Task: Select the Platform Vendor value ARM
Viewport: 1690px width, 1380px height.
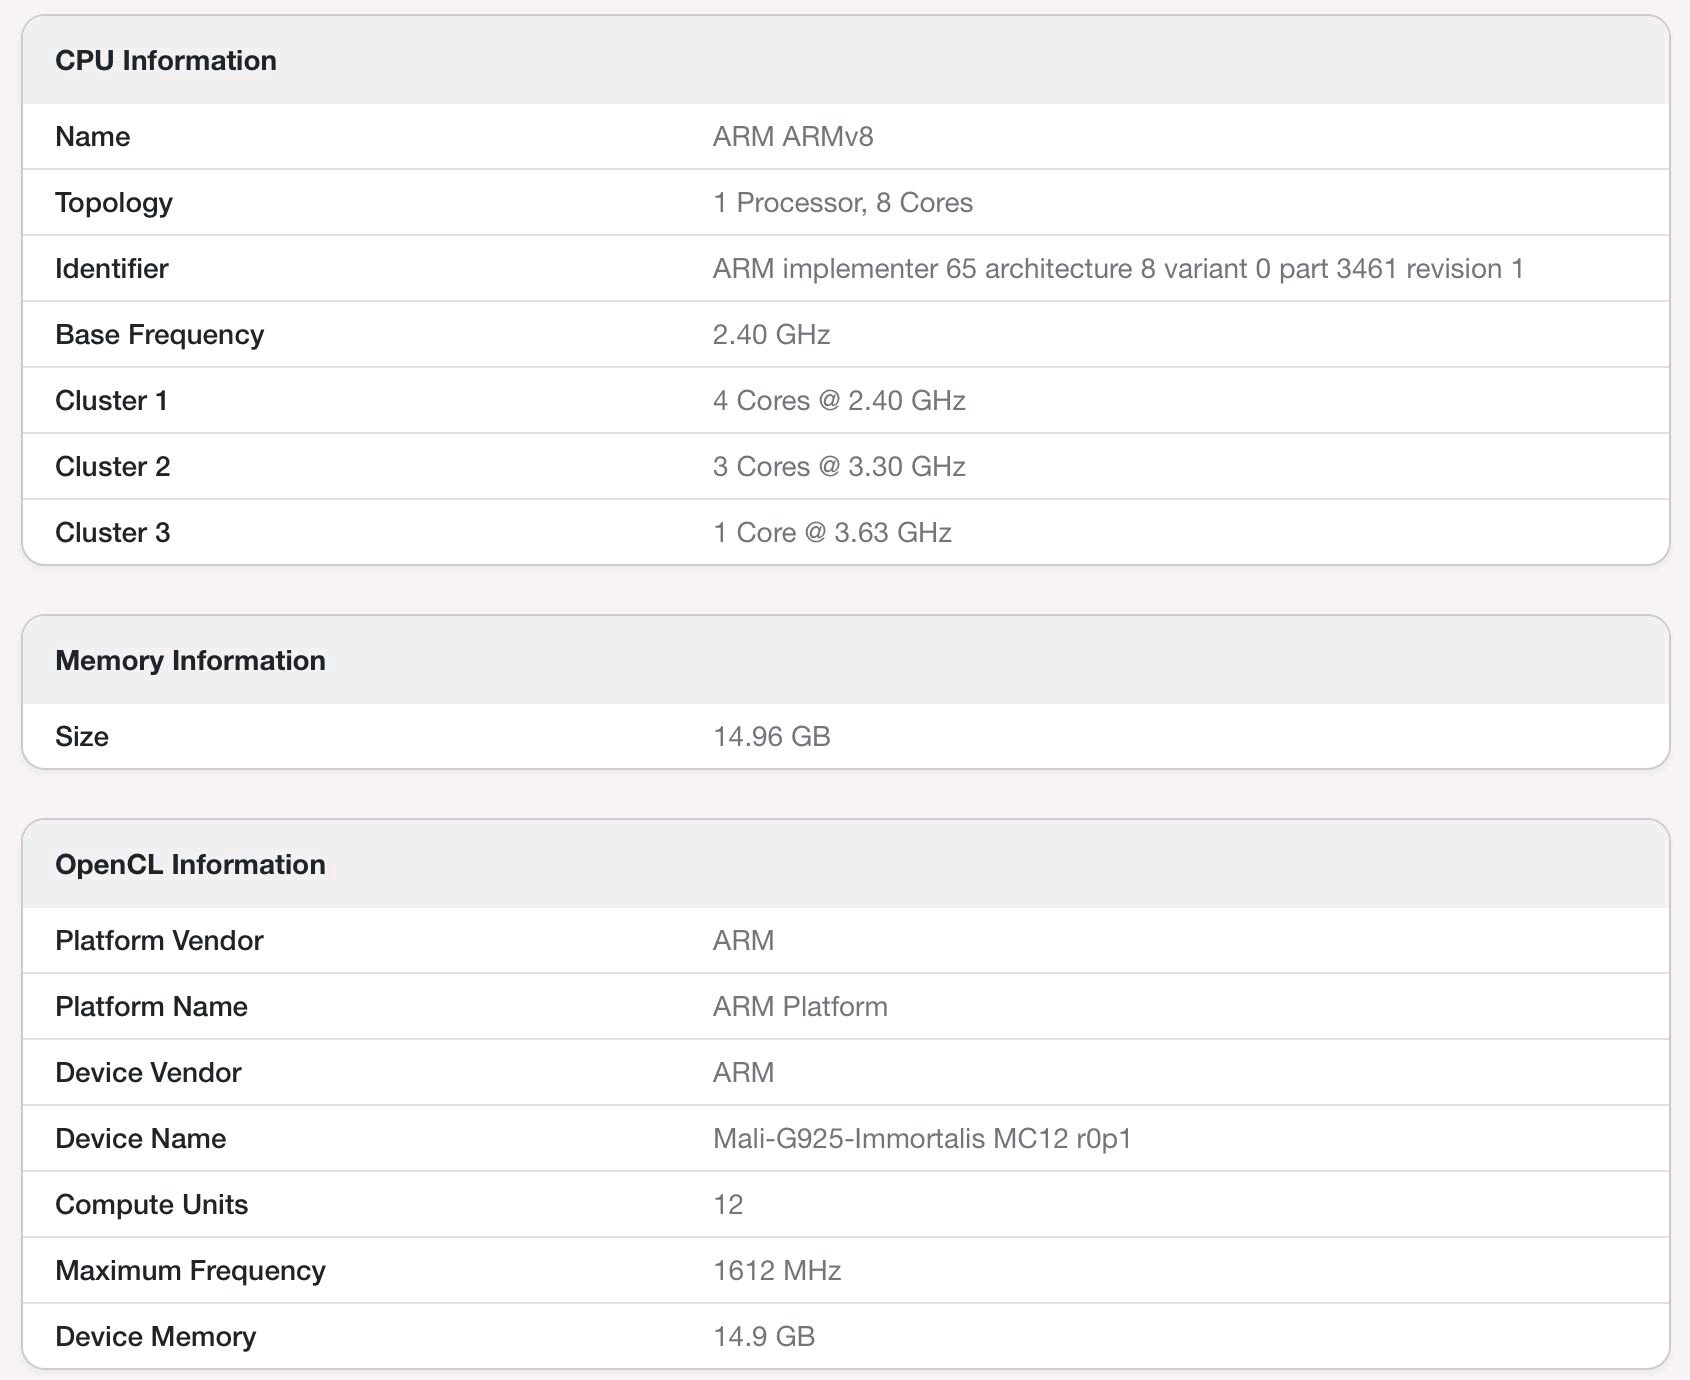Action: [x=744, y=940]
